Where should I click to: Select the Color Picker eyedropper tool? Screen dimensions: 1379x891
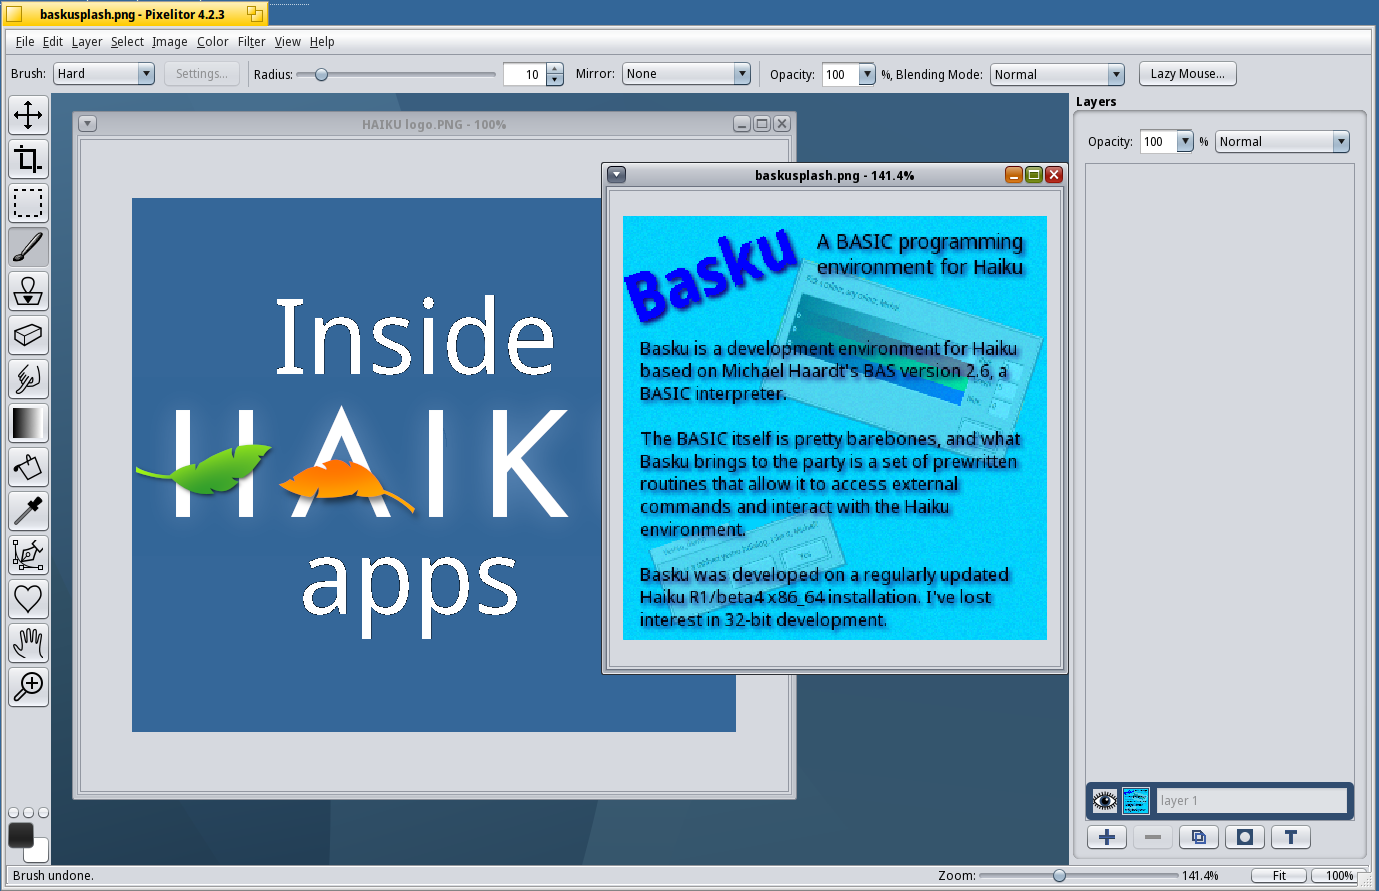tap(28, 511)
